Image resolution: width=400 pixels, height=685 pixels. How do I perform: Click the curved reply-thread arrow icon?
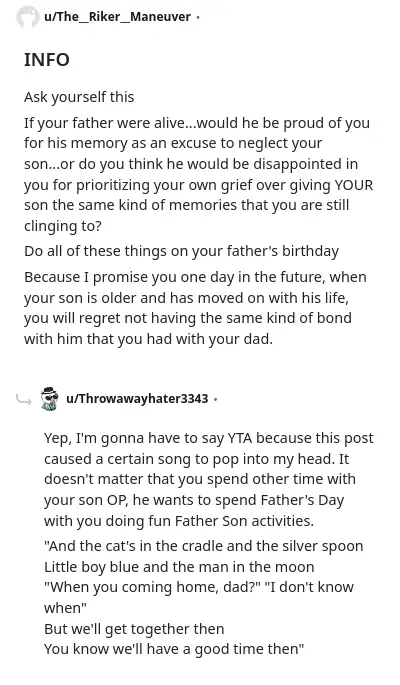[24, 399]
